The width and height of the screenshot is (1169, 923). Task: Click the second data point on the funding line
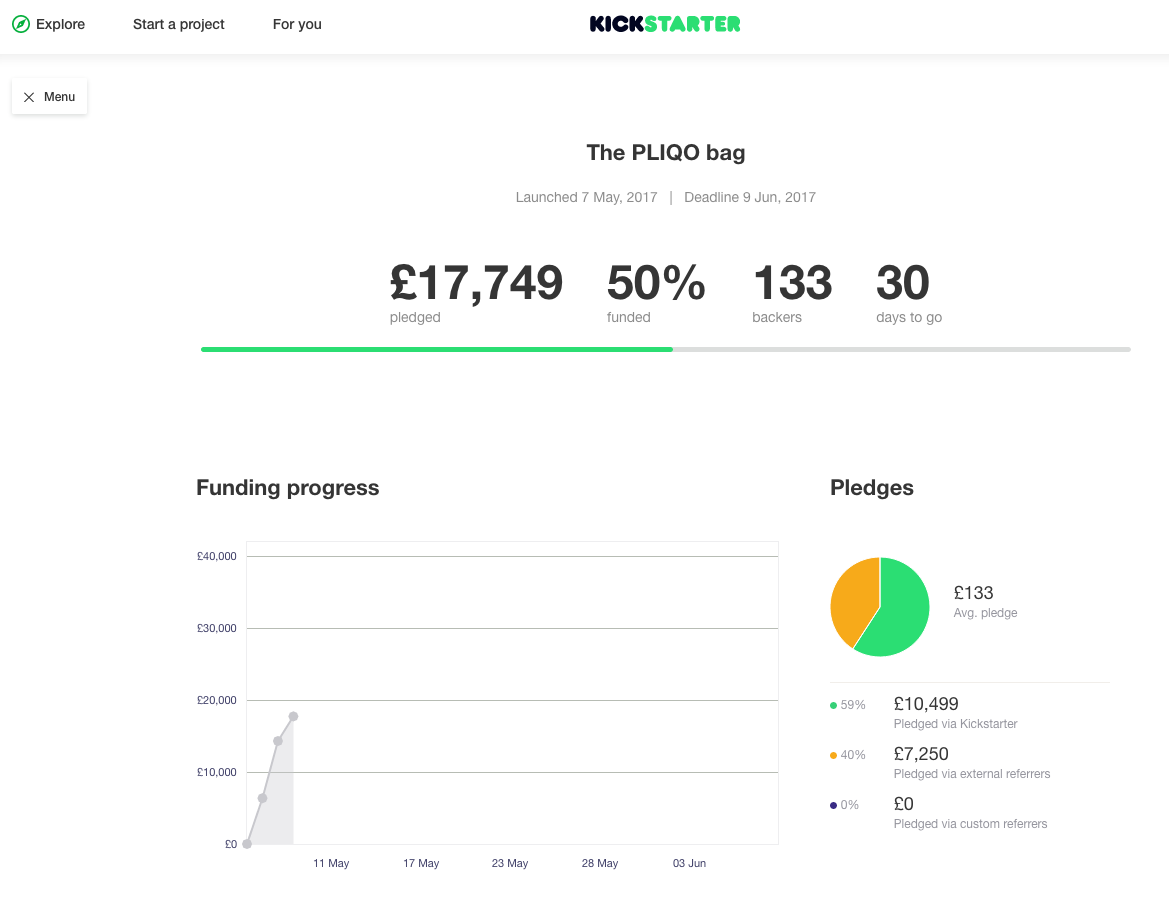(x=262, y=798)
